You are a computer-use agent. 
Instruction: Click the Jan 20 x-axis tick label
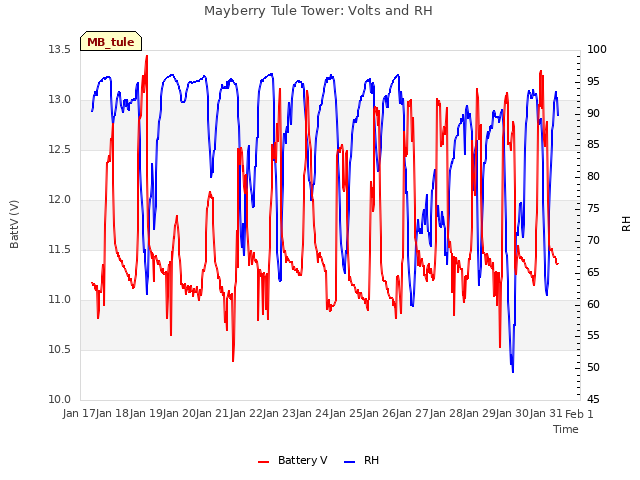coord(179,413)
